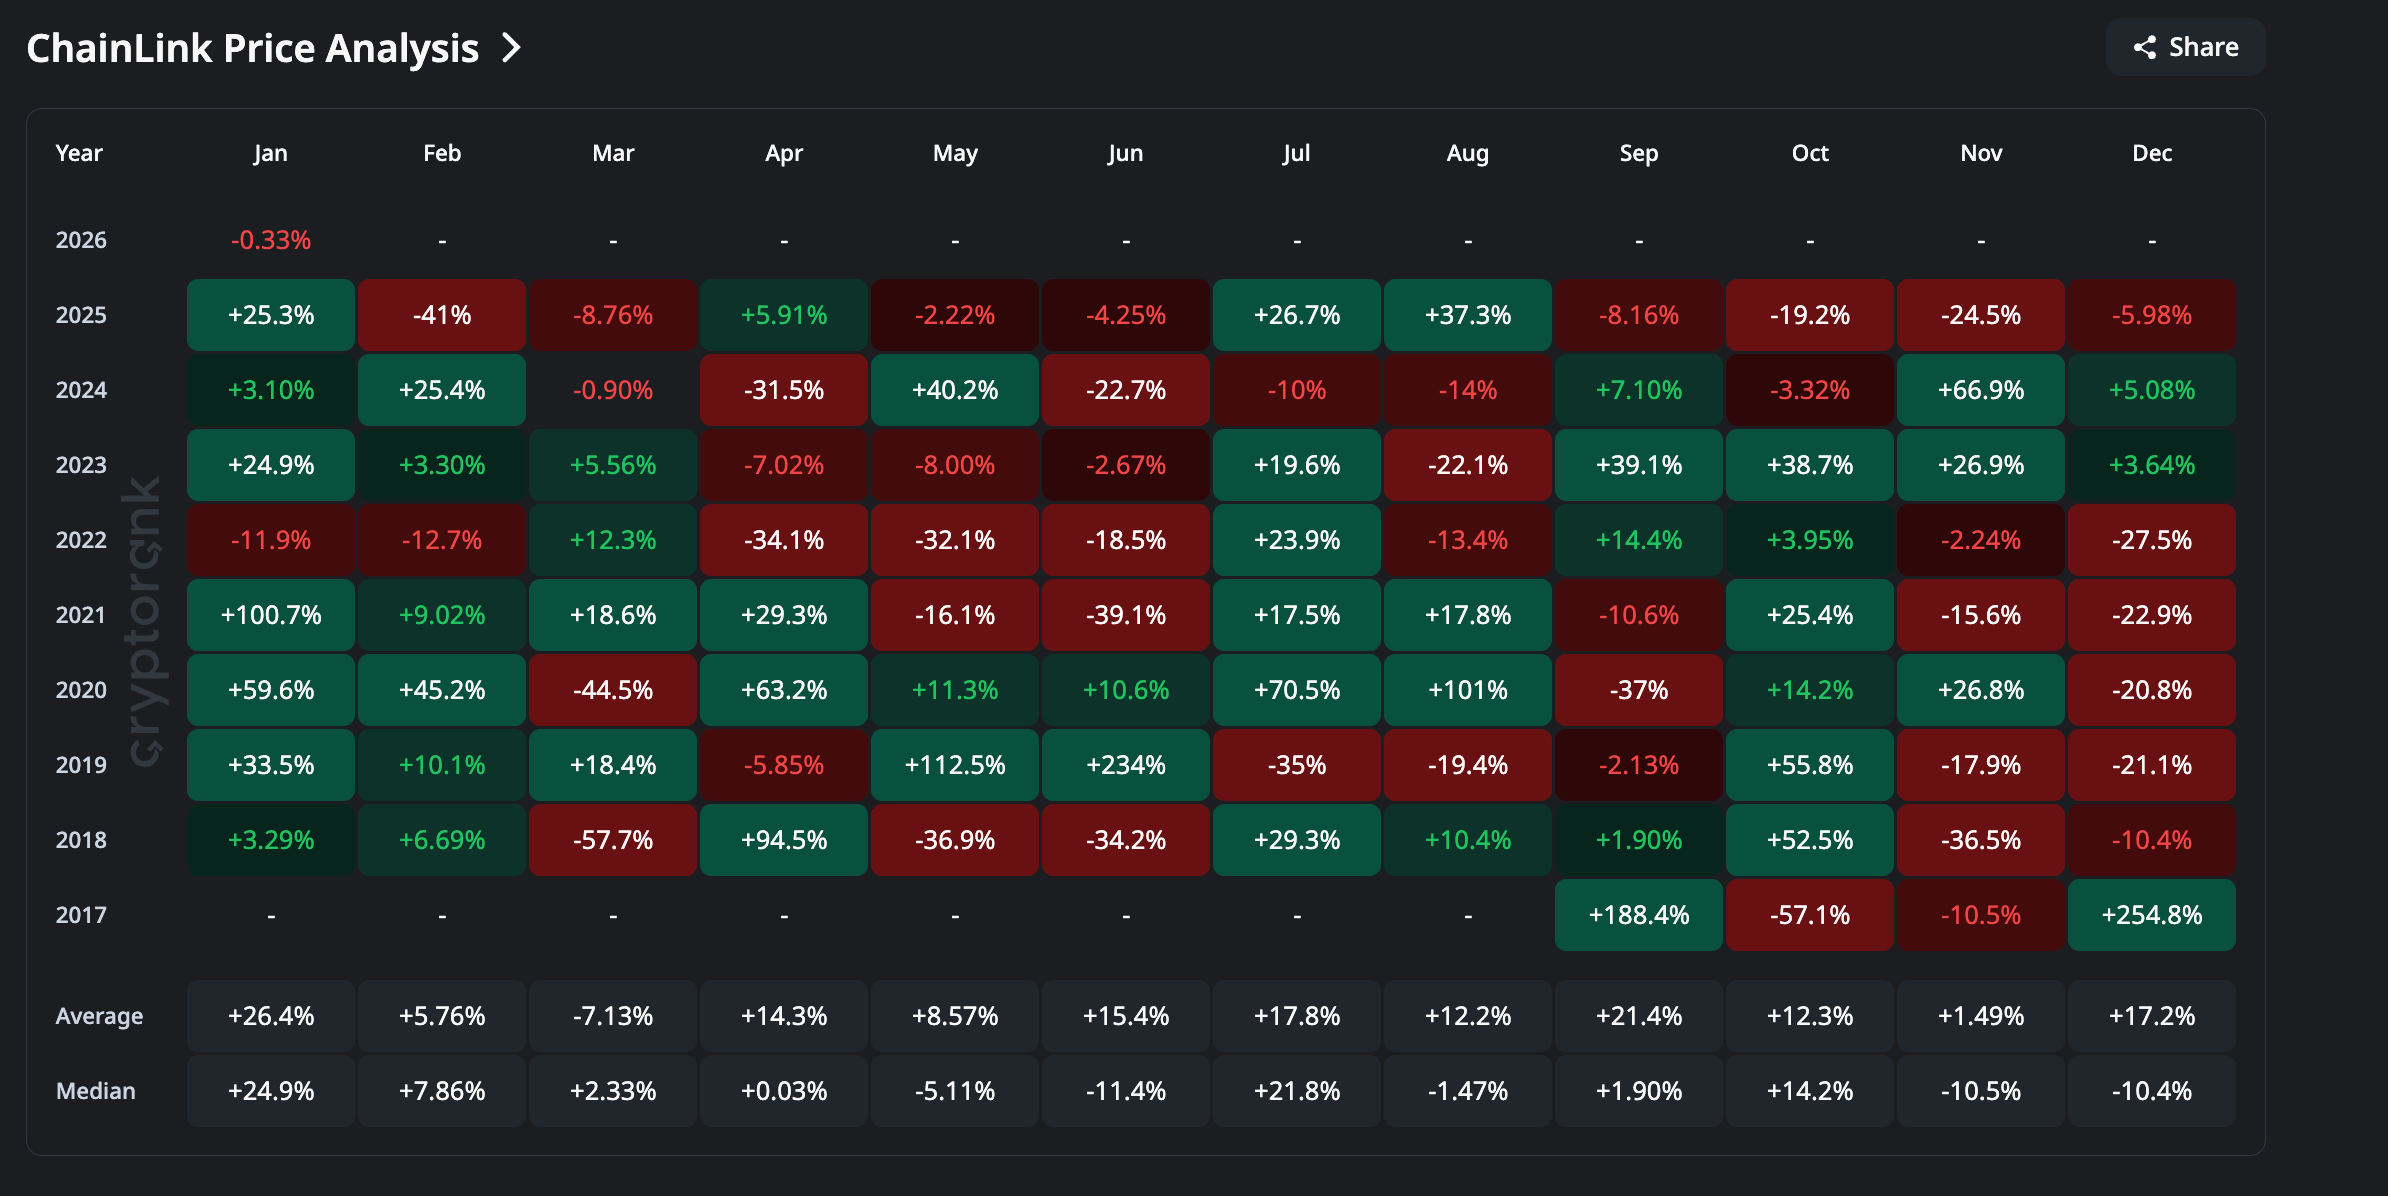Click the September 2017 +188.4% cell
2388x1196 pixels.
tap(1638, 915)
